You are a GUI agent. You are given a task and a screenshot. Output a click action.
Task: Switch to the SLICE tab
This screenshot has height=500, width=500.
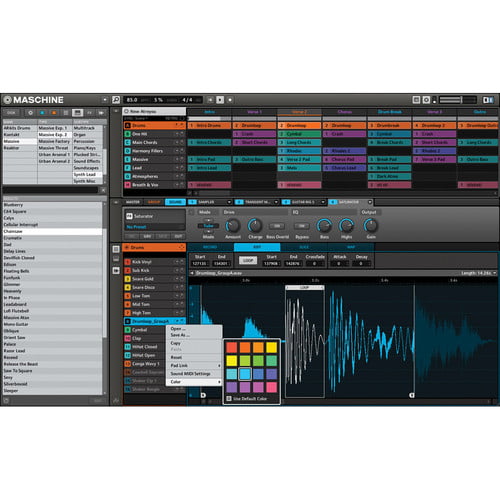click(x=304, y=247)
